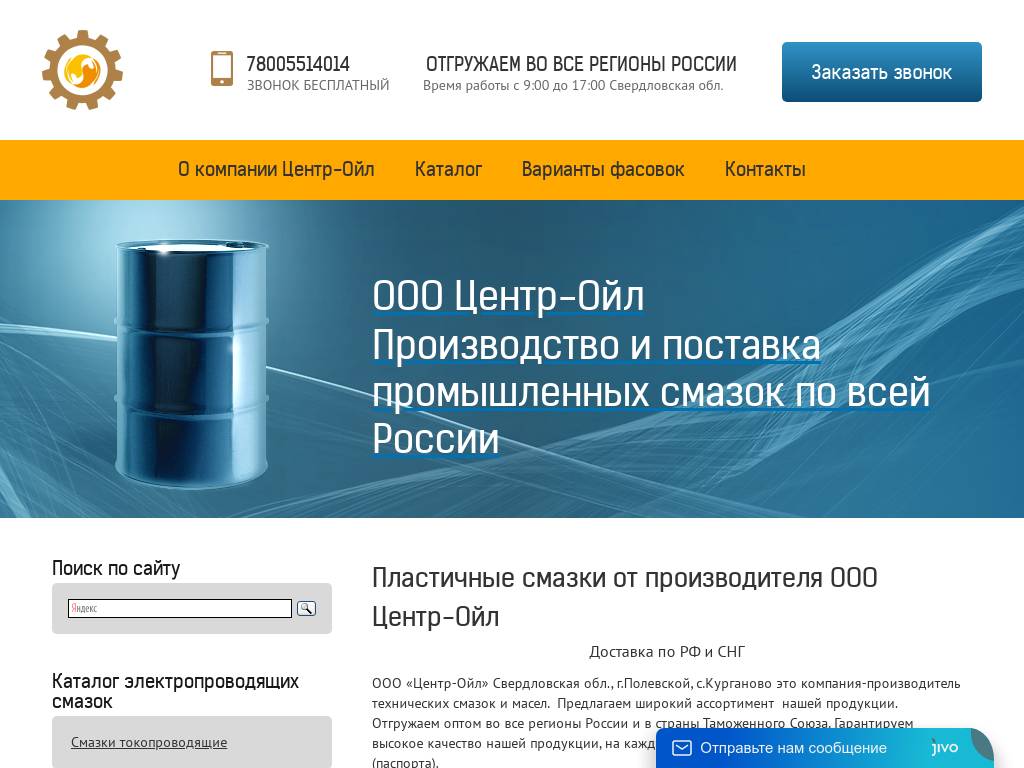
Task: Click the jivo logo in chat widget
Action: click(944, 747)
